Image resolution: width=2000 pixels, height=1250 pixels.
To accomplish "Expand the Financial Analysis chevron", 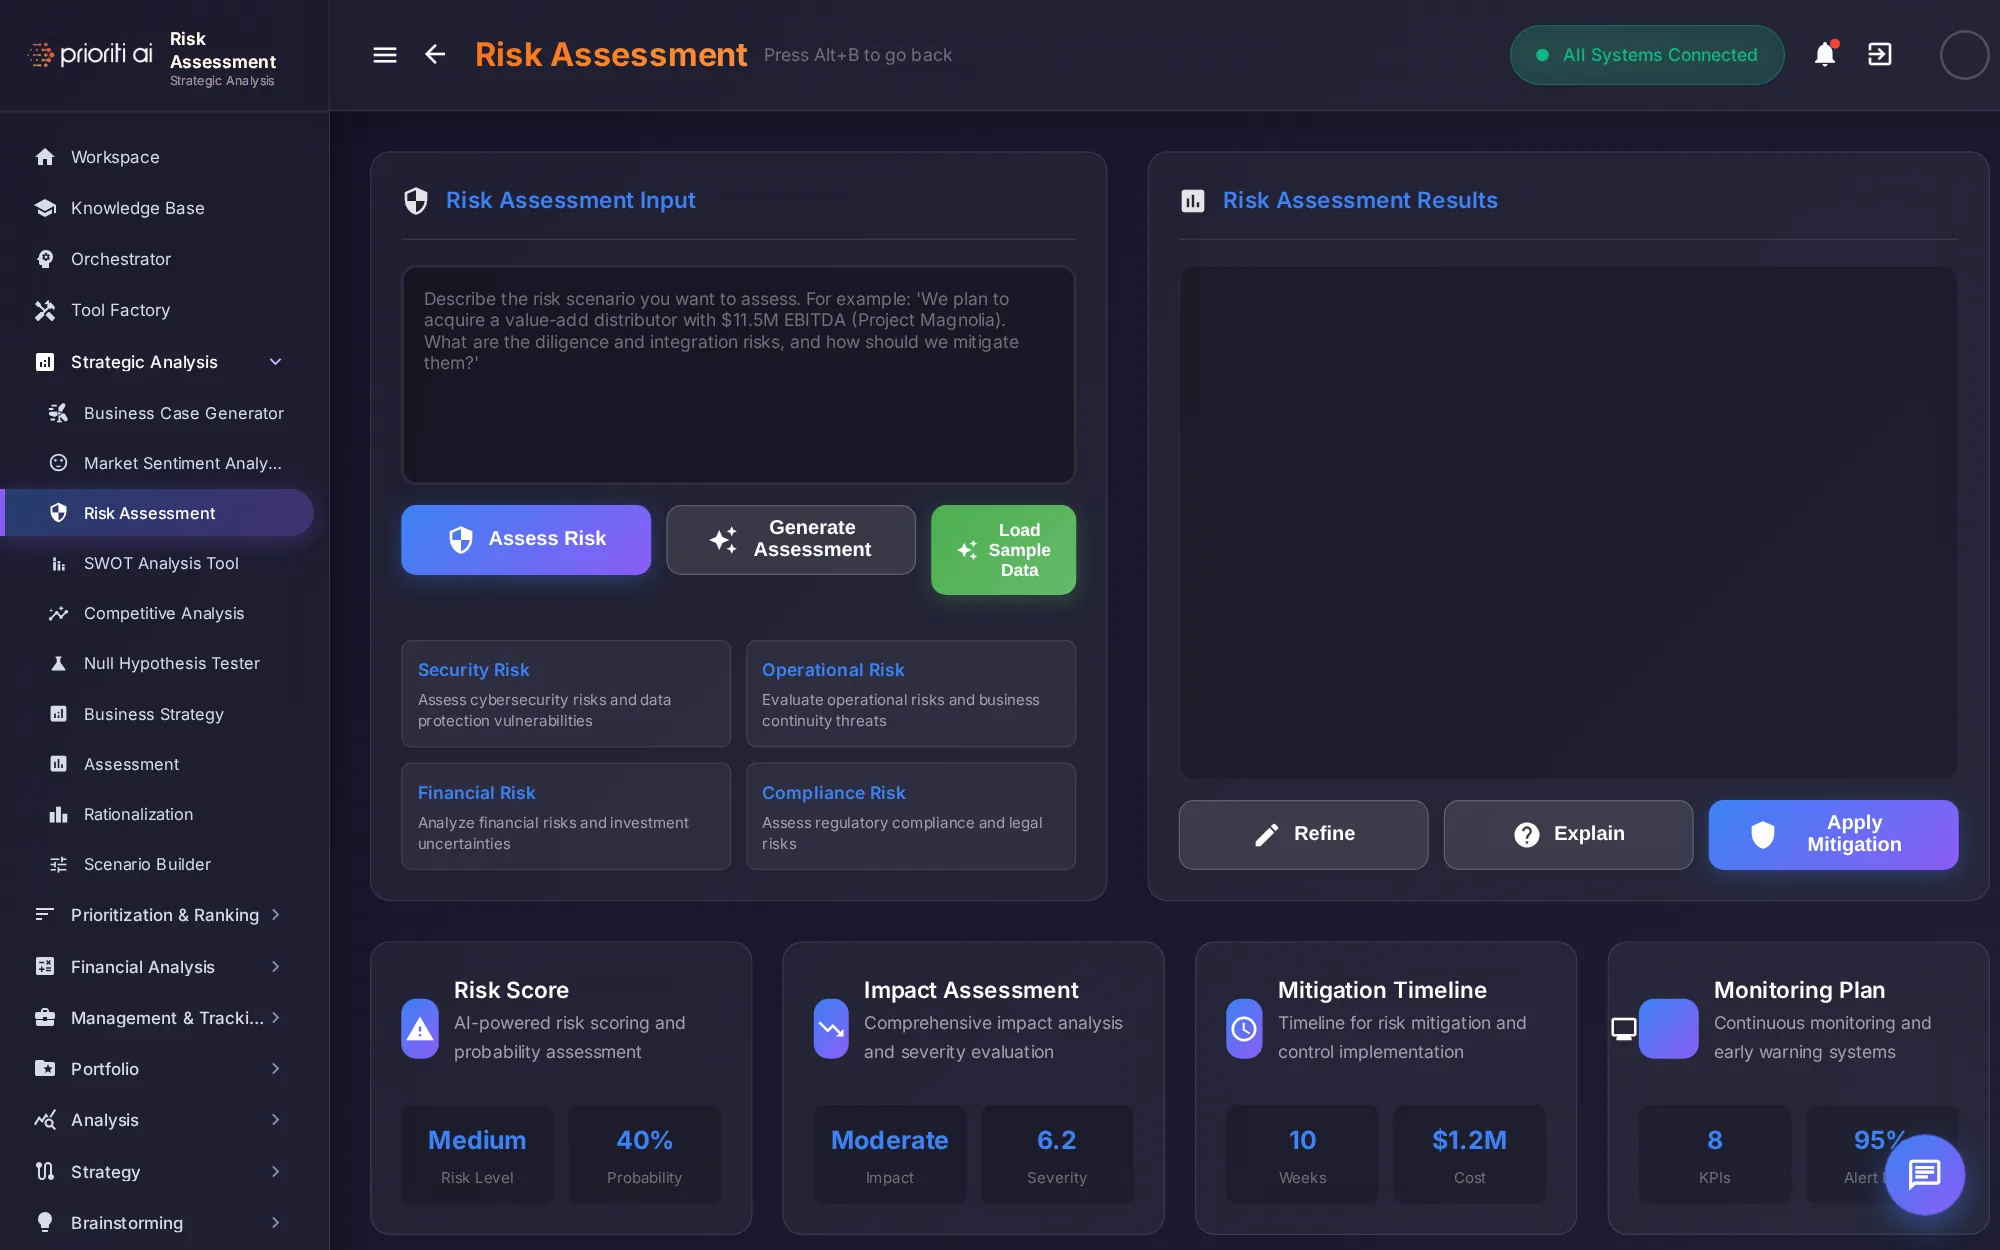I will click(275, 967).
